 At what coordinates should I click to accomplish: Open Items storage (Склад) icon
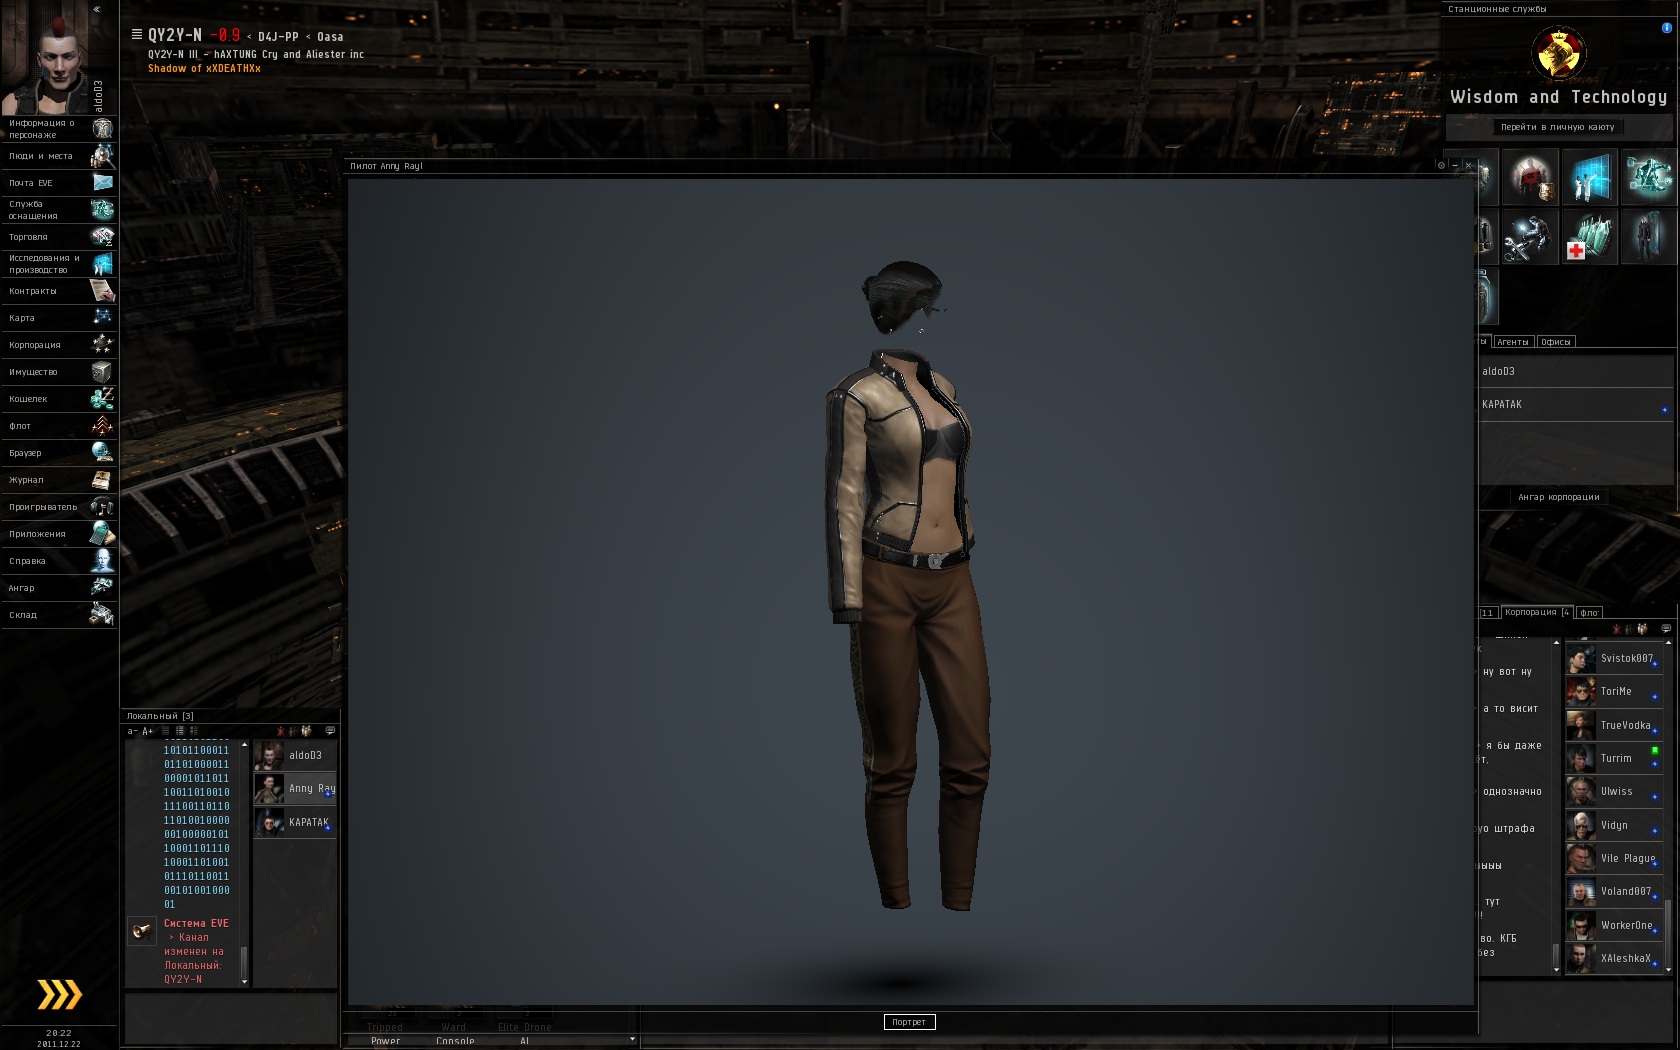tap(102, 614)
